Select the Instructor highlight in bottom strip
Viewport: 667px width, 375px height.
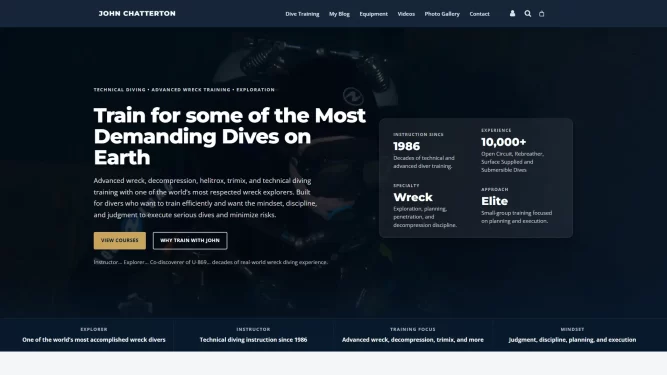point(253,335)
